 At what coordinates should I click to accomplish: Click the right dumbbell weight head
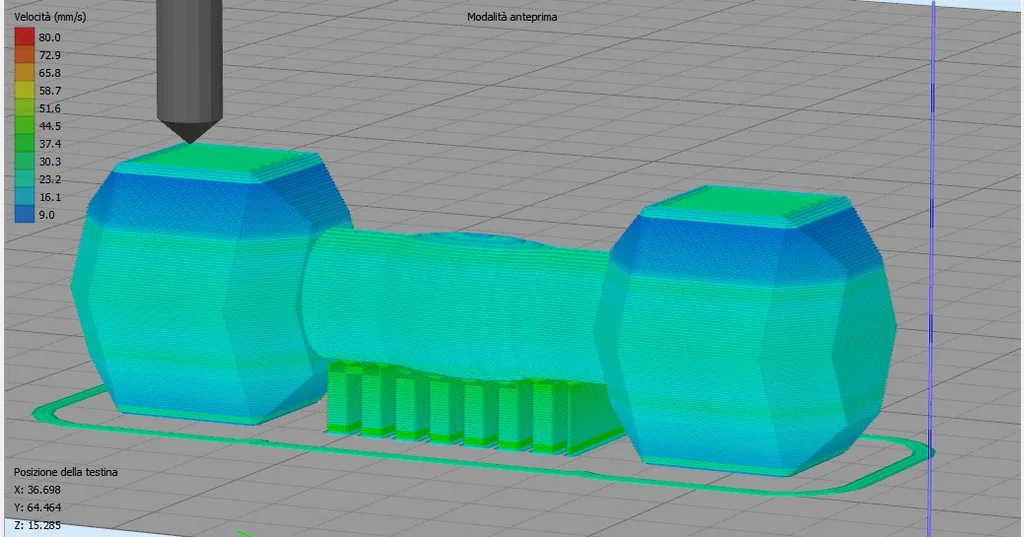tap(746, 330)
